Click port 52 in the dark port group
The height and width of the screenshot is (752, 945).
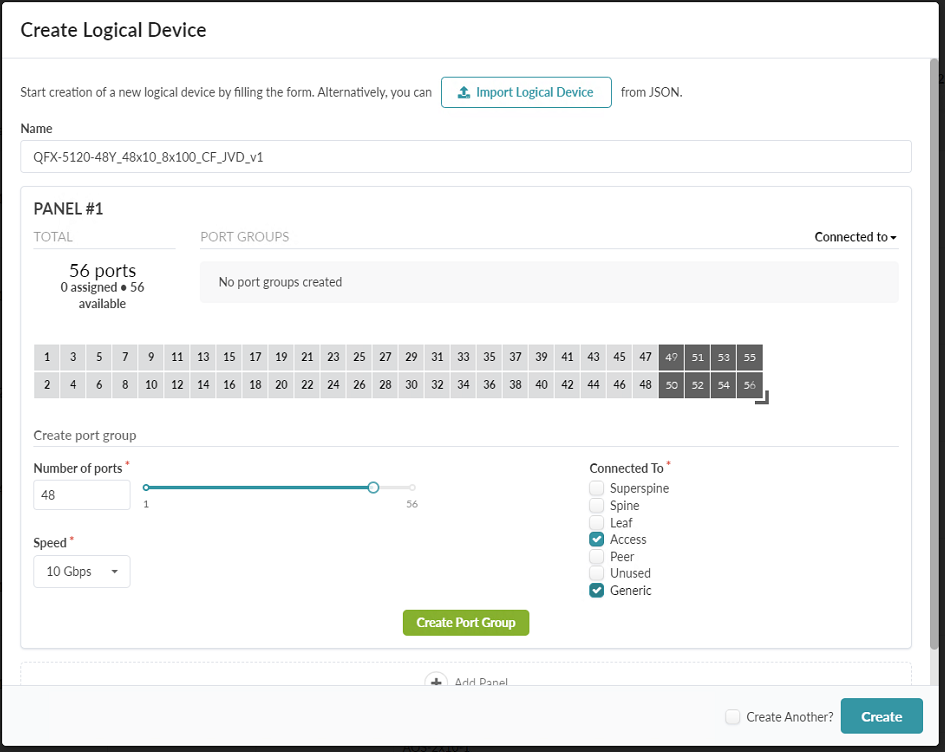coord(697,385)
